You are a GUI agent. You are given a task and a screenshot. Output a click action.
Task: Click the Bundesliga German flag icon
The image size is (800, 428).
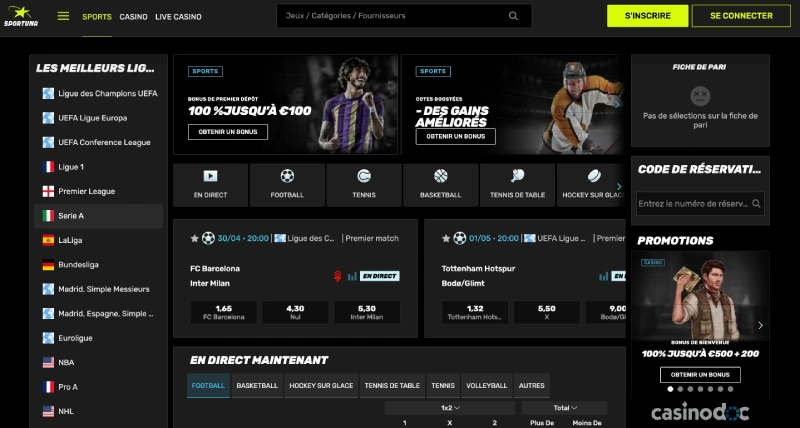48,265
